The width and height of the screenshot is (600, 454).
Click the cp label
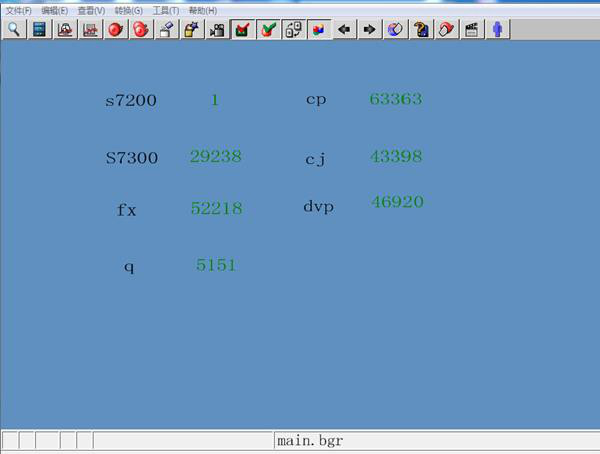pos(316,100)
